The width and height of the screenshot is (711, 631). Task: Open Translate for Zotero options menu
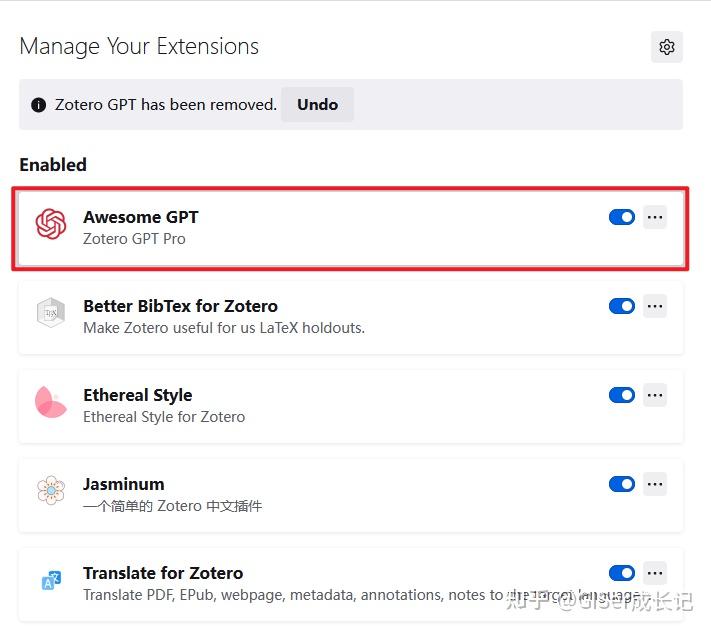[655, 573]
